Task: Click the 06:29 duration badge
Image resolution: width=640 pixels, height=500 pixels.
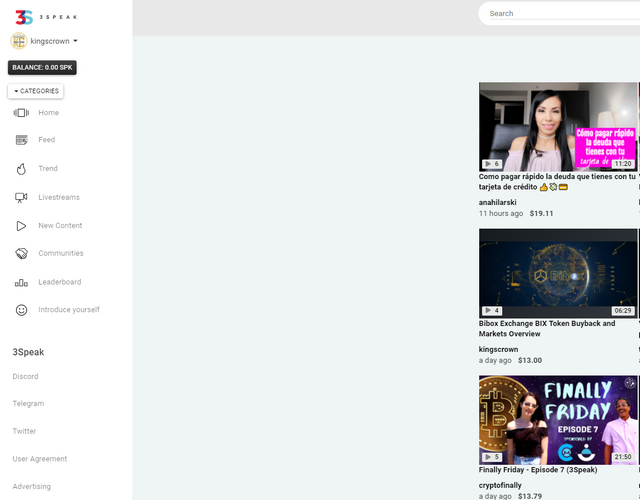Action: click(x=623, y=311)
